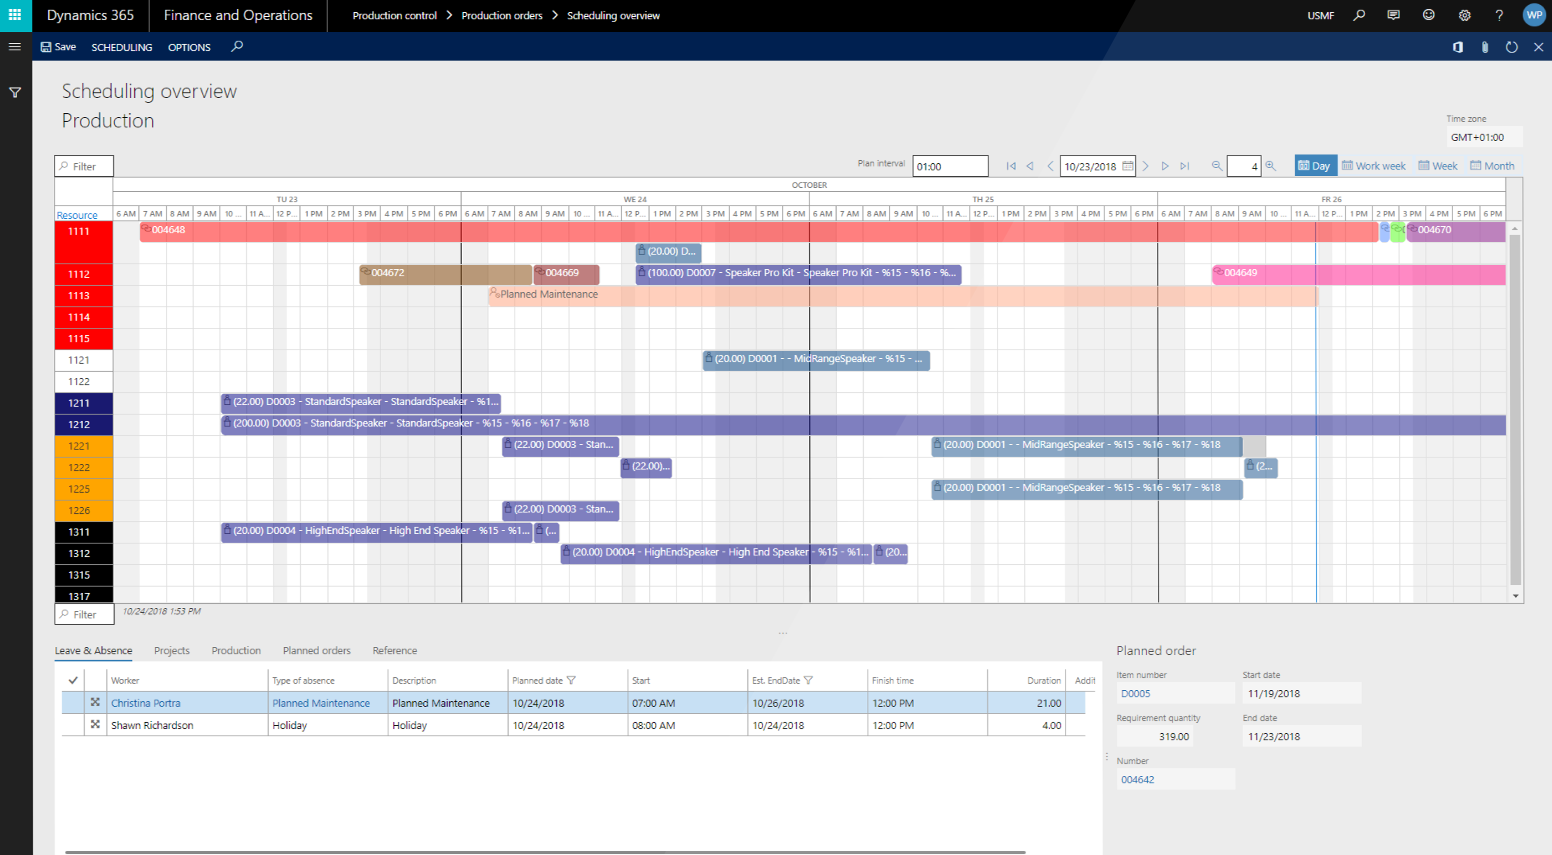Switch the Gantt to Work week view
Viewport: 1552px width, 855px height.
tap(1373, 166)
